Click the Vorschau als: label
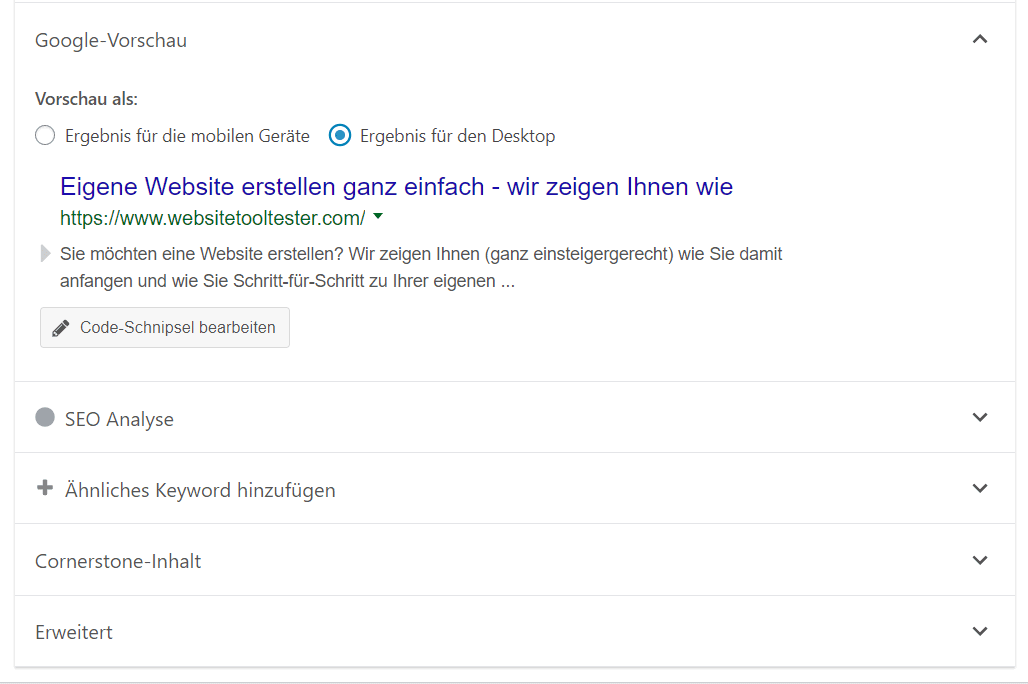The image size is (1028, 684). coord(86,99)
